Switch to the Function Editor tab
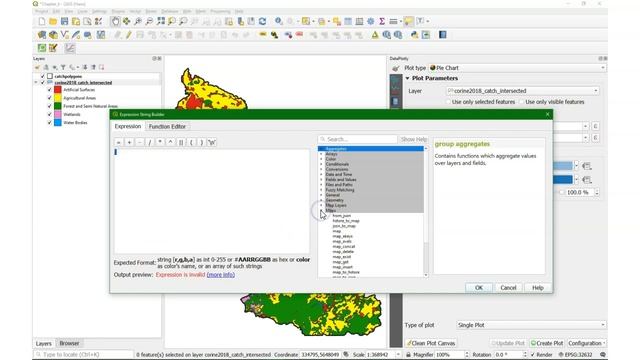Screen dimensions: 640x360 (167, 127)
